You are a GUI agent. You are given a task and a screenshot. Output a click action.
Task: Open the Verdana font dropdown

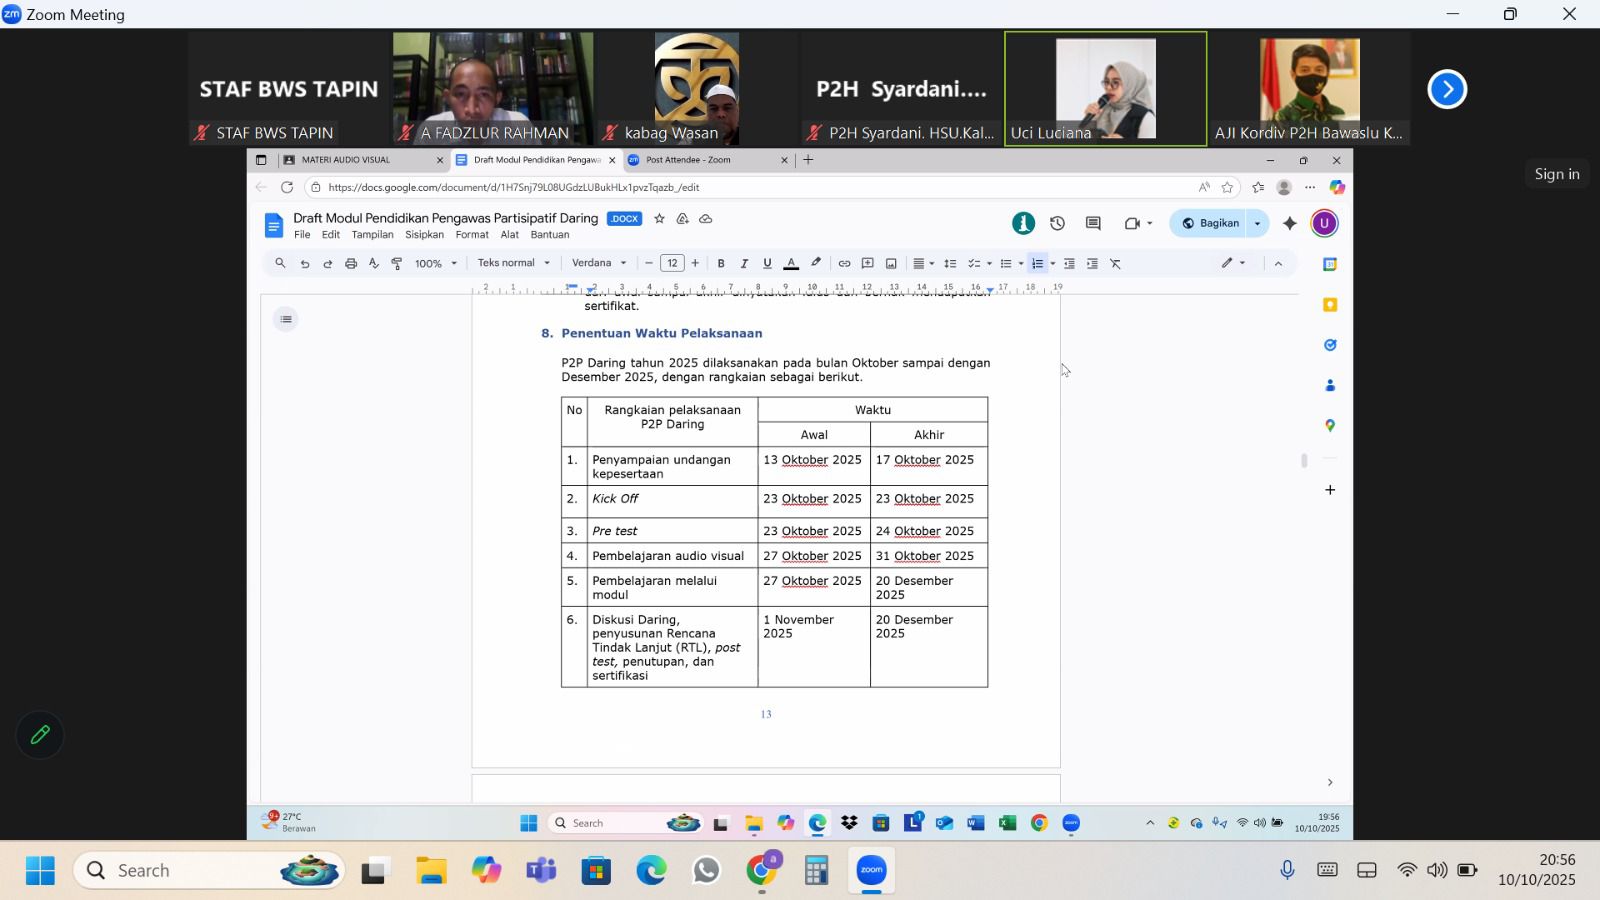click(x=599, y=263)
